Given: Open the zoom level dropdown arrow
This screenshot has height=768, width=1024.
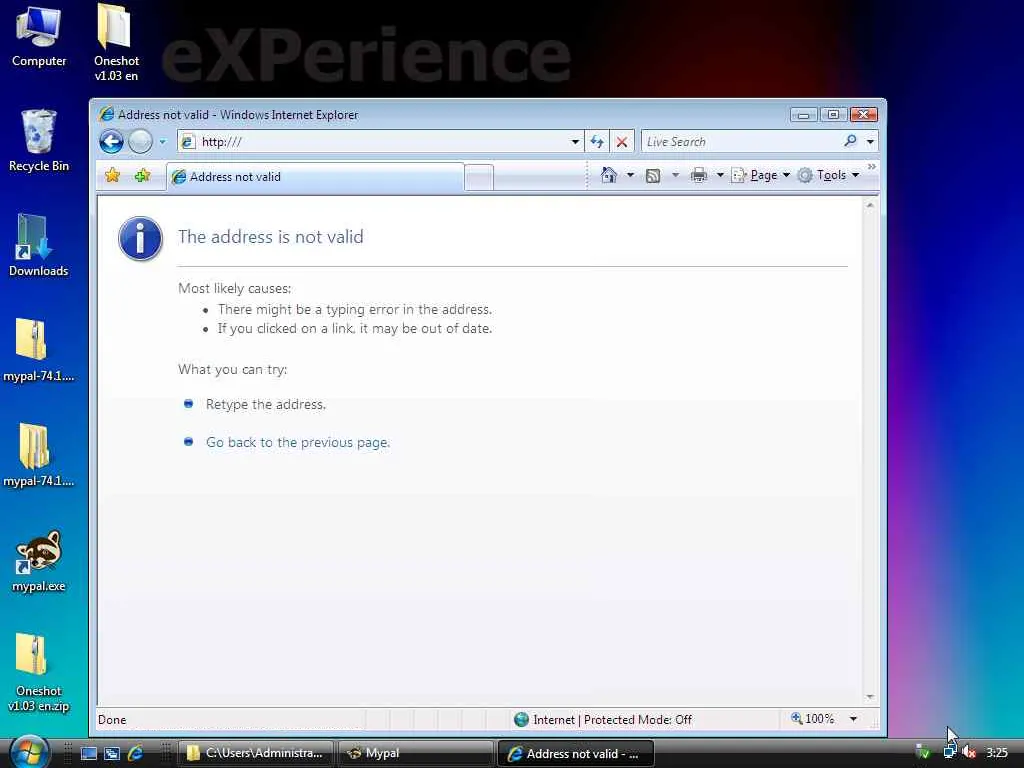Looking at the screenshot, I should 853,719.
